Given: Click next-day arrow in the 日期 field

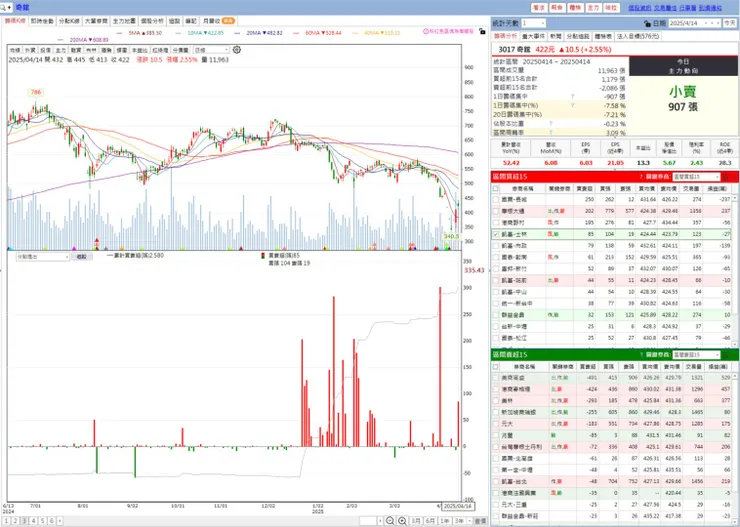Looking at the screenshot, I should [x=717, y=23].
